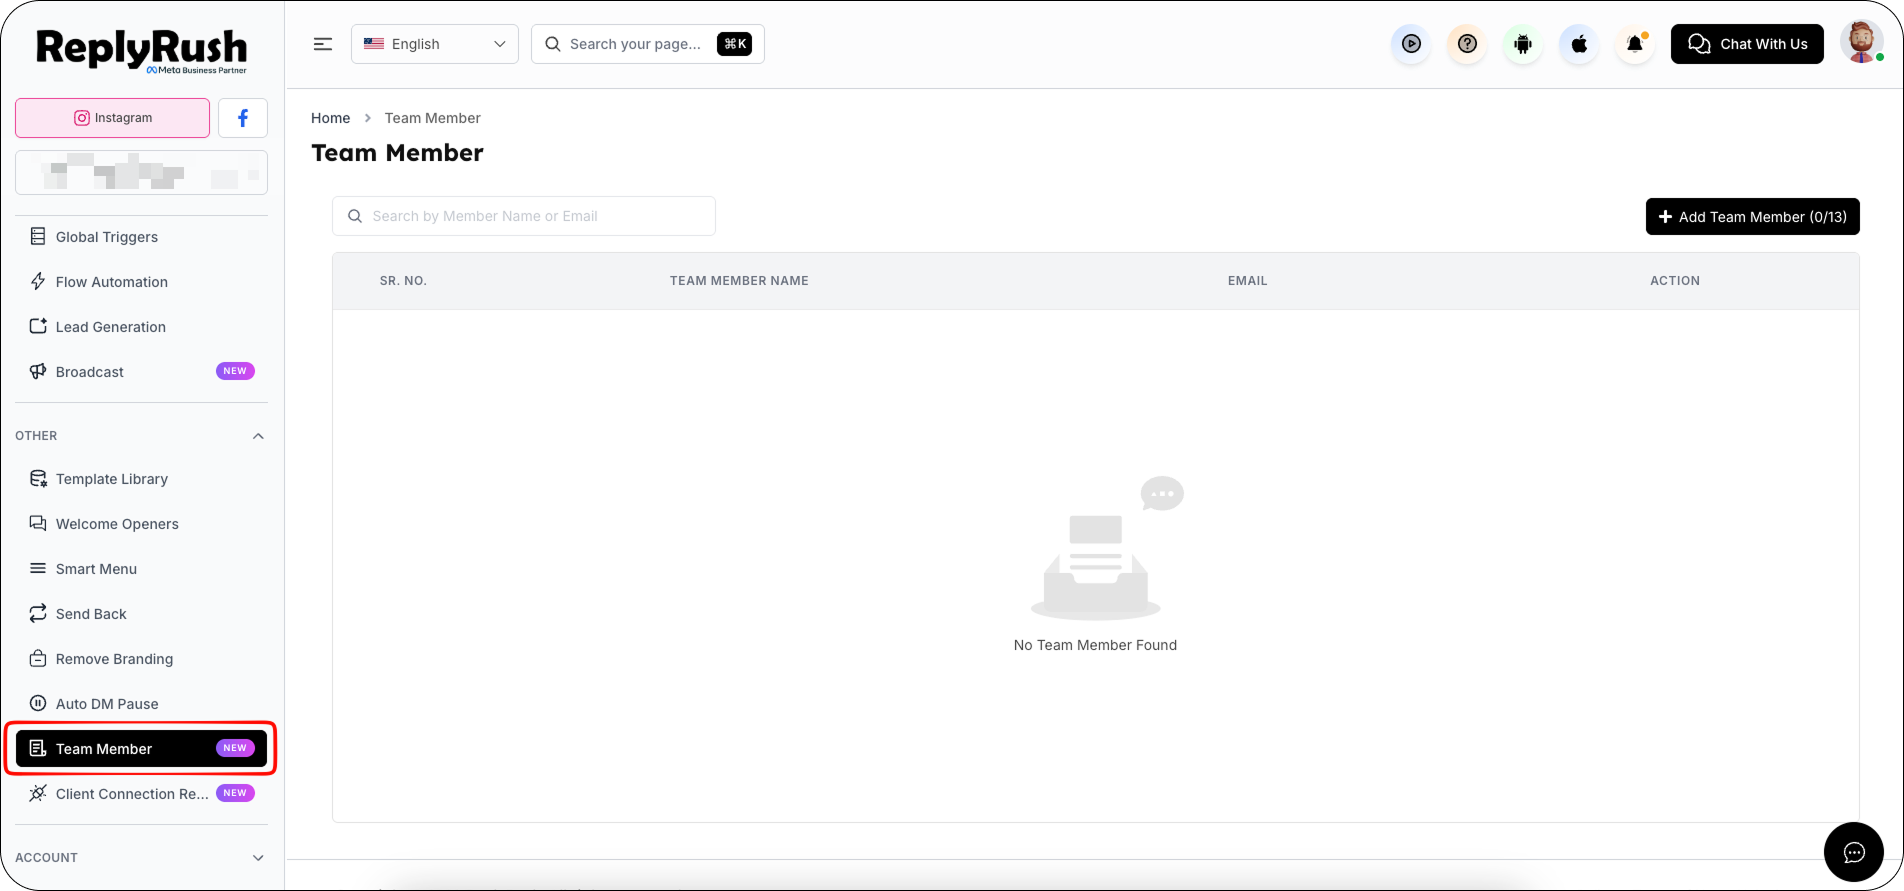
Task: Open the user profile avatar
Action: click(x=1861, y=42)
